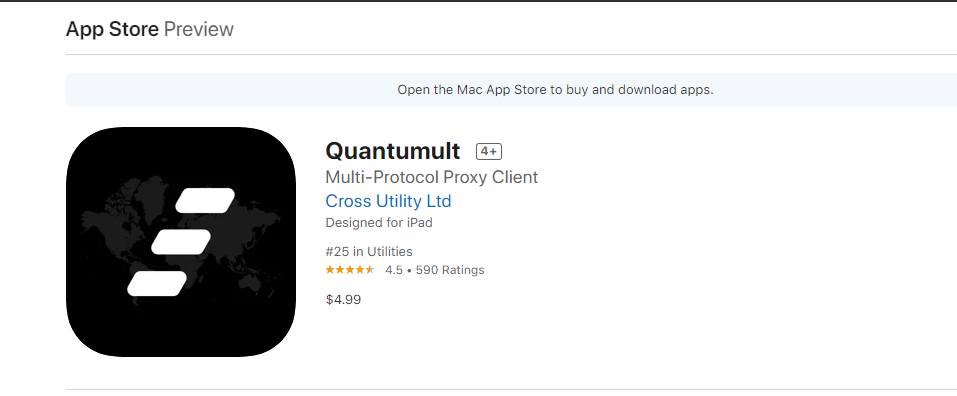Image resolution: width=957 pixels, height=396 pixels.
Task: Click the top white stripe in the logo
Action: (x=205, y=201)
